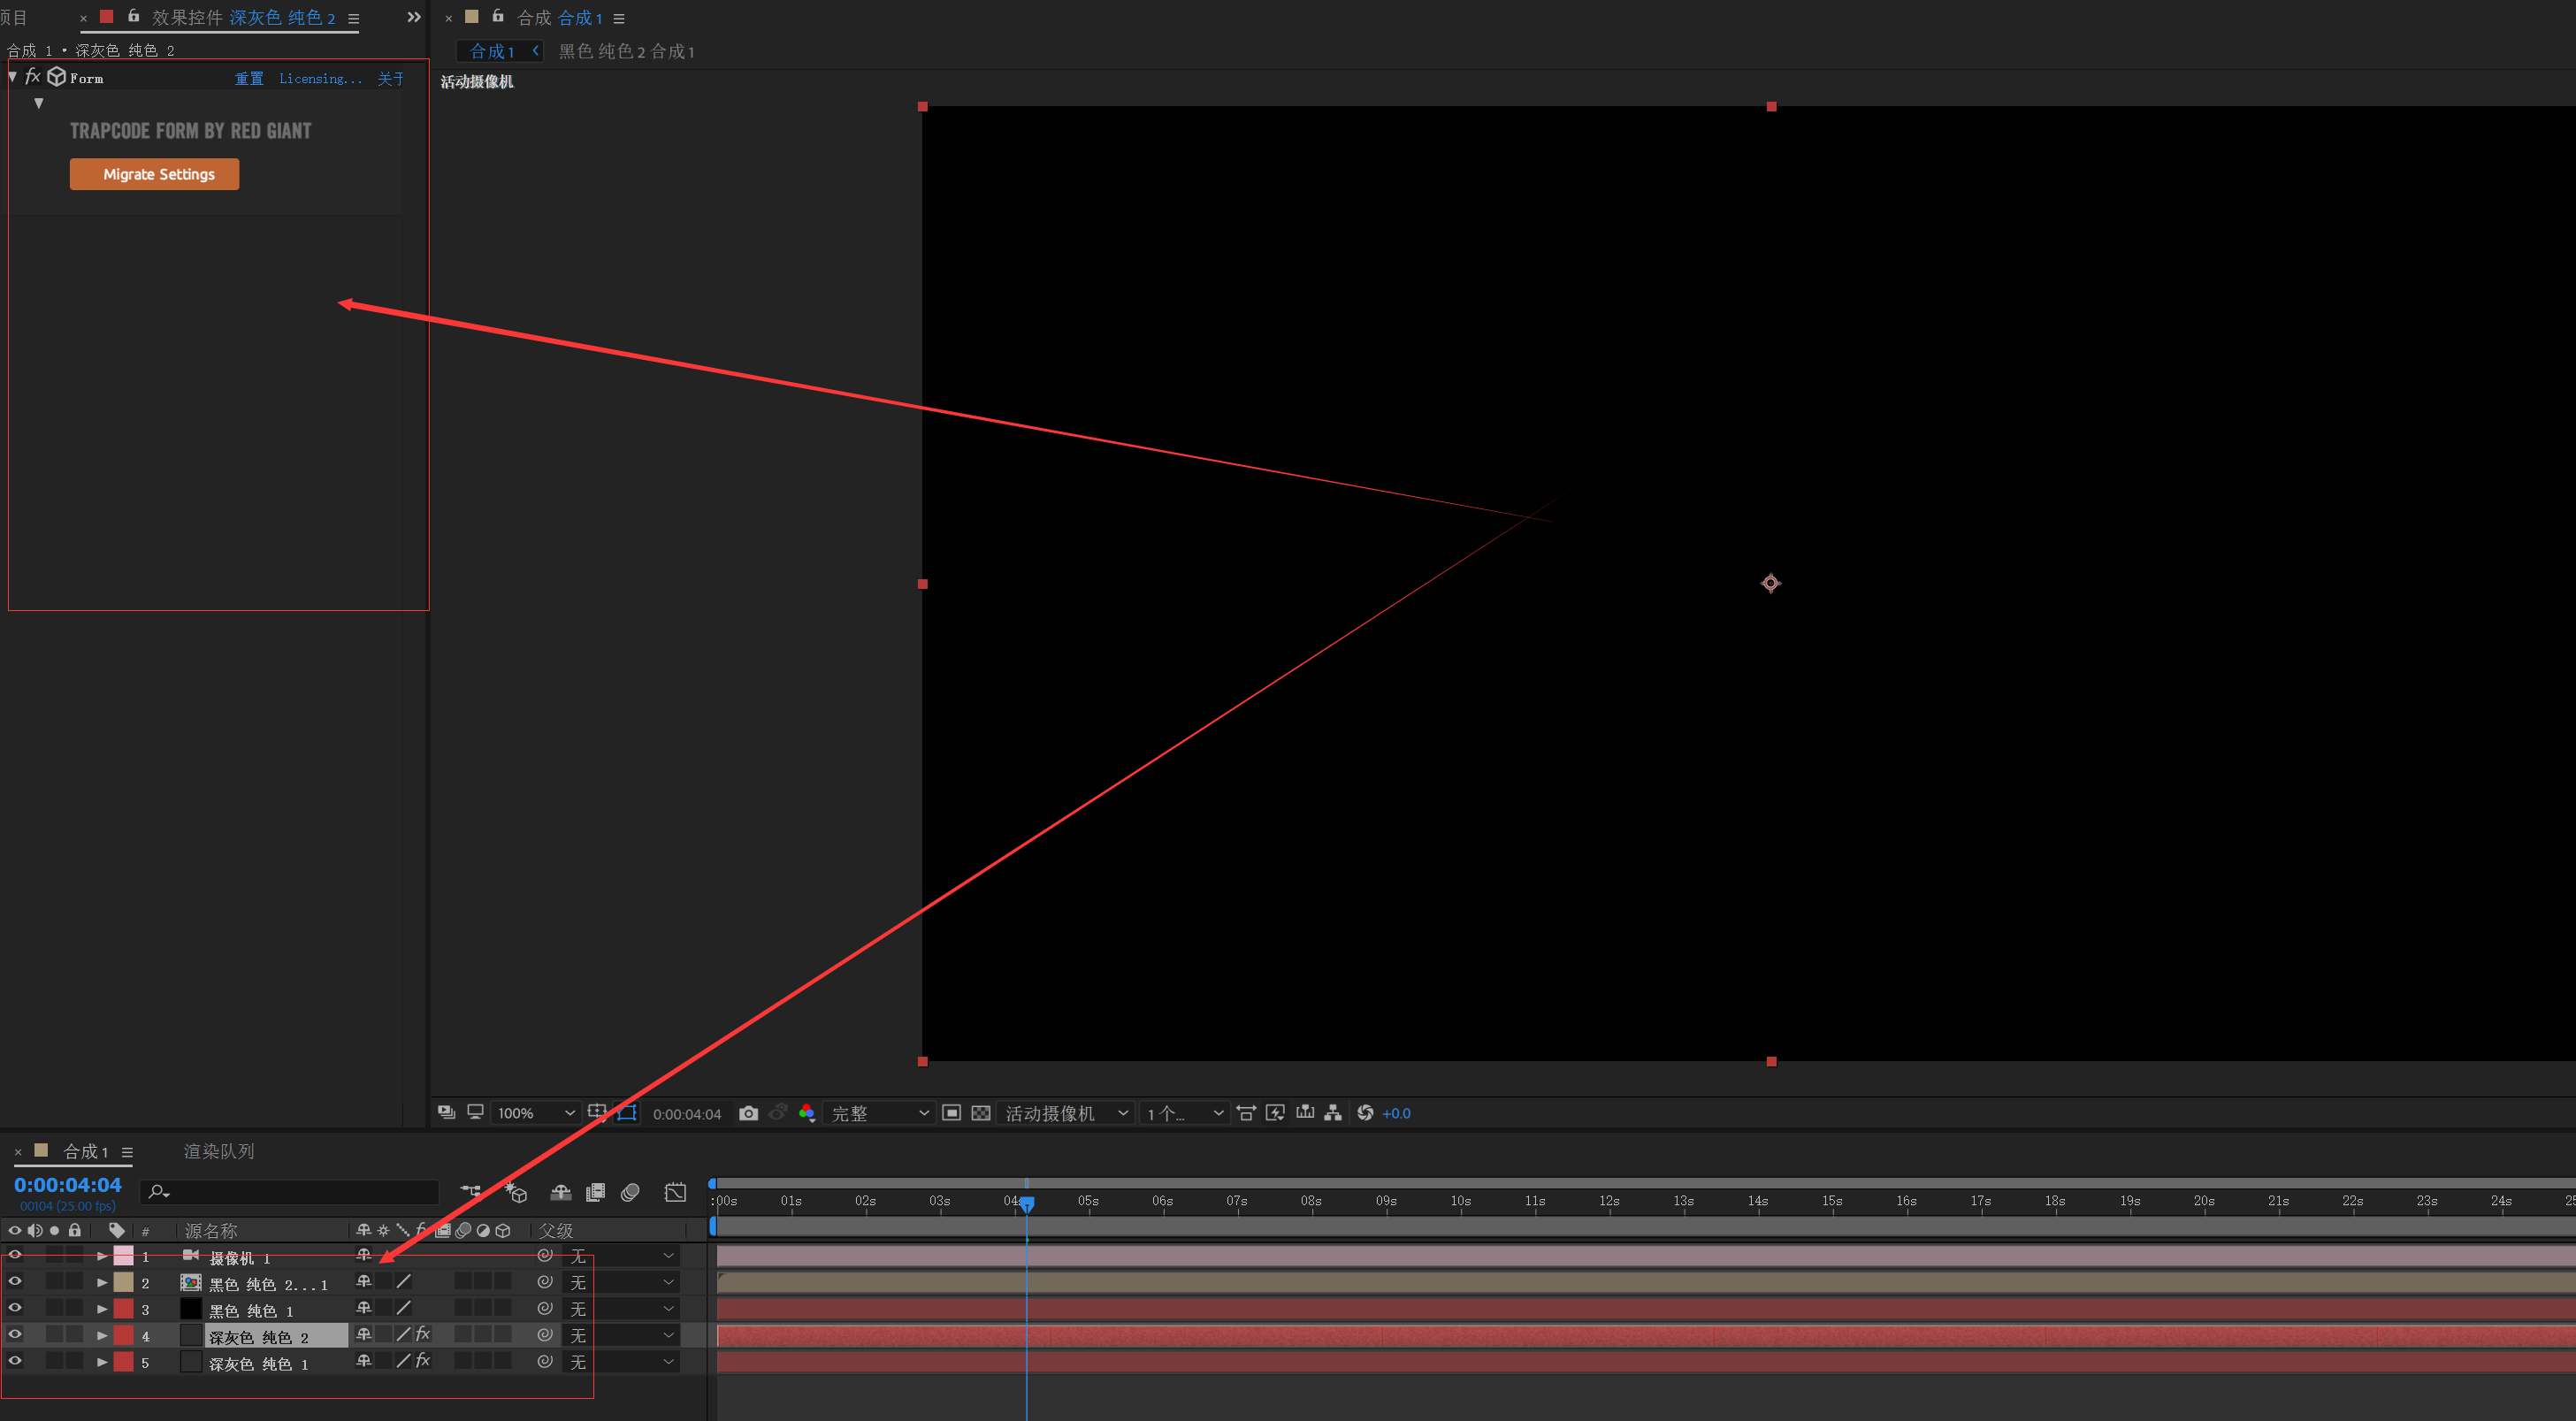Open the graph editor icon
Screen dimensions: 2576x1421
point(676,1192)
